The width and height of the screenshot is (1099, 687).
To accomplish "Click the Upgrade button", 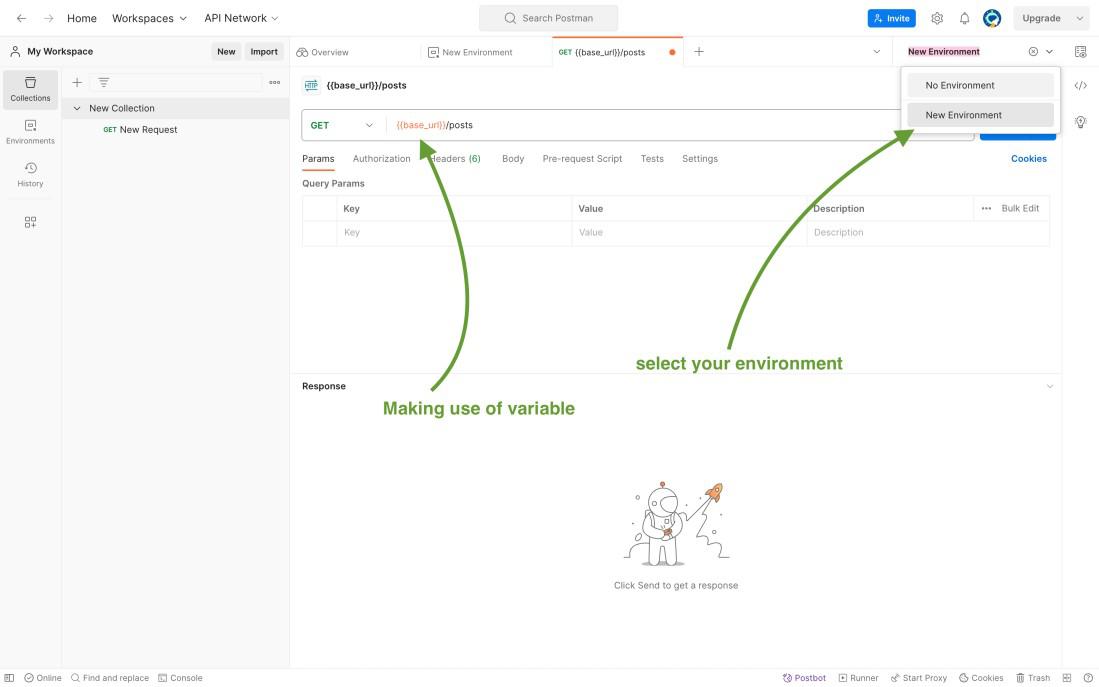I will point(1041,18).
